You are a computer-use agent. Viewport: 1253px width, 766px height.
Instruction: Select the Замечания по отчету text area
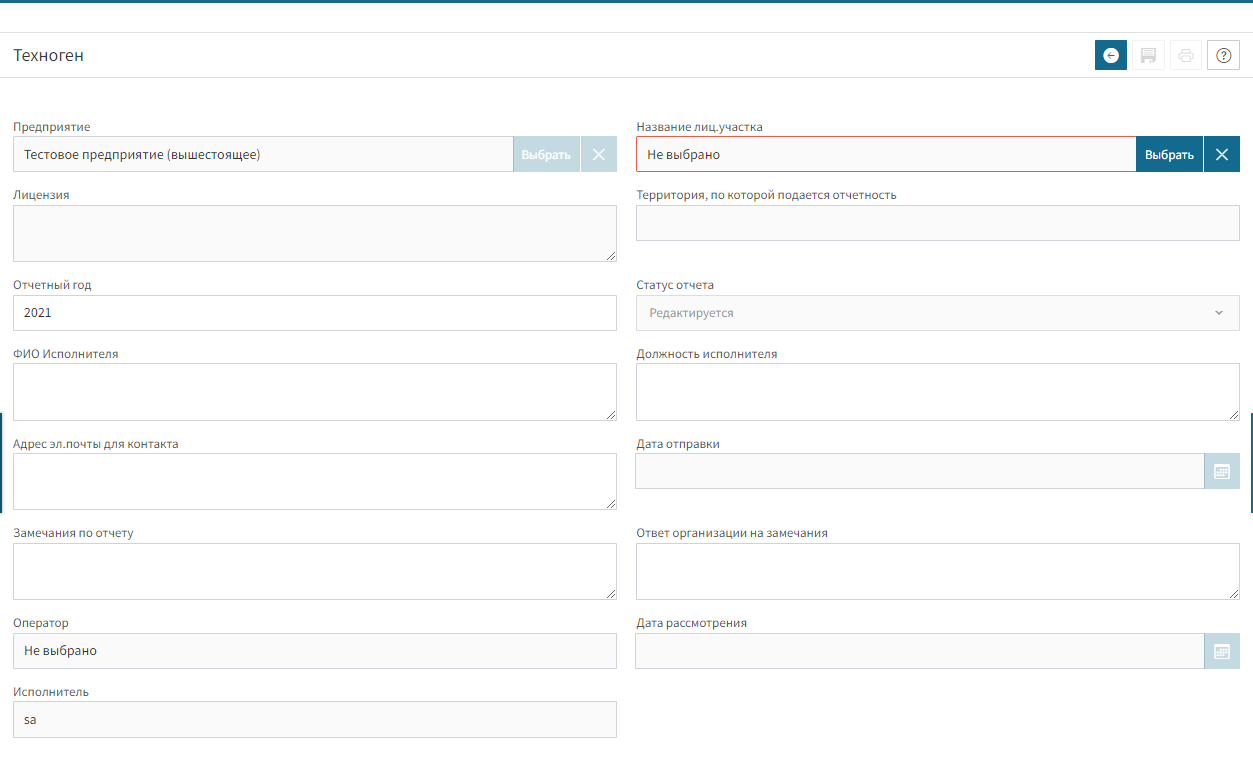tap(314, 571)
